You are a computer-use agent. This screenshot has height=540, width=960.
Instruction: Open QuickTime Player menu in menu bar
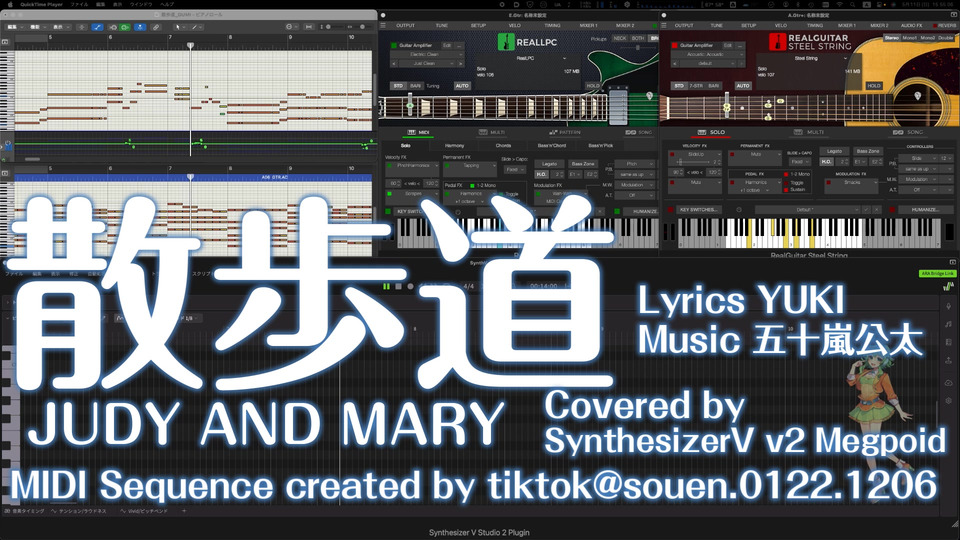tap(41, 4)
